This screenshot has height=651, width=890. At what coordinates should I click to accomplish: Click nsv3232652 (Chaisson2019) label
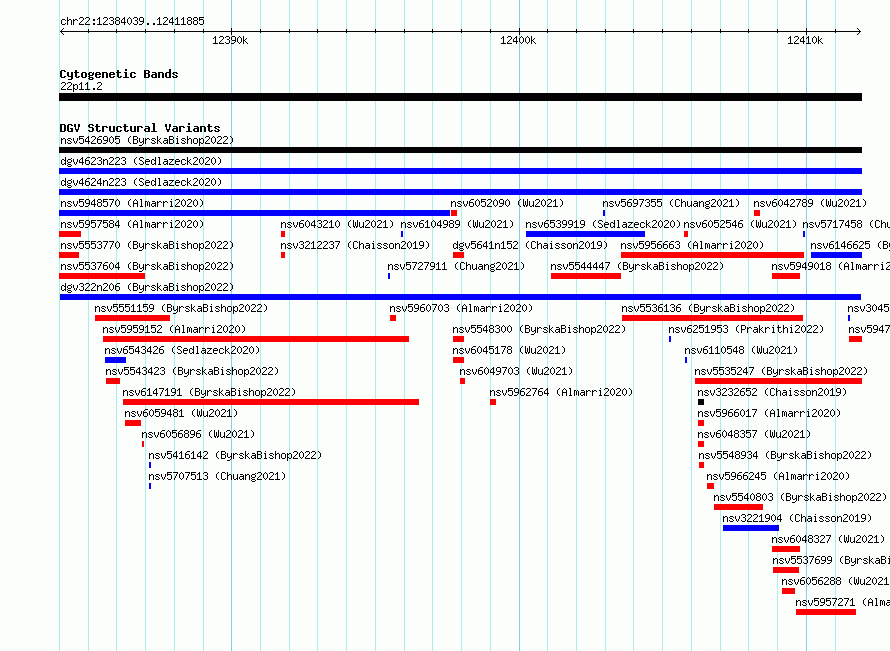click(772, 392)
